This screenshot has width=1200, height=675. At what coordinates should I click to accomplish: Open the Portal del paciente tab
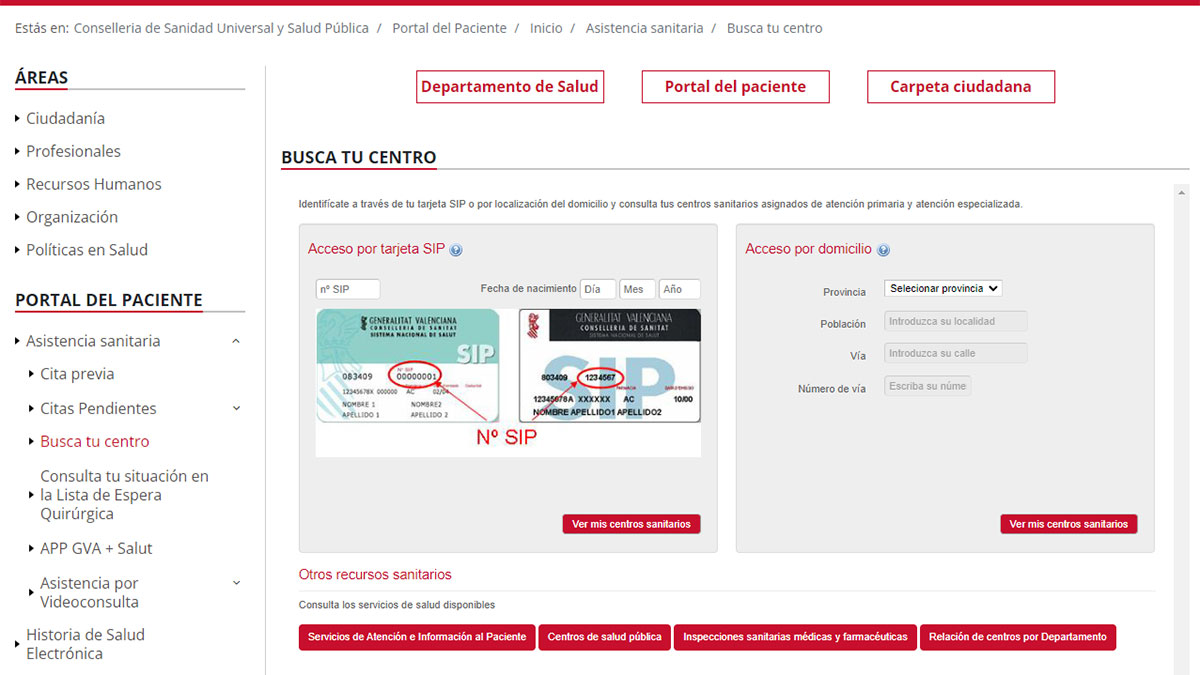(735, 87)
